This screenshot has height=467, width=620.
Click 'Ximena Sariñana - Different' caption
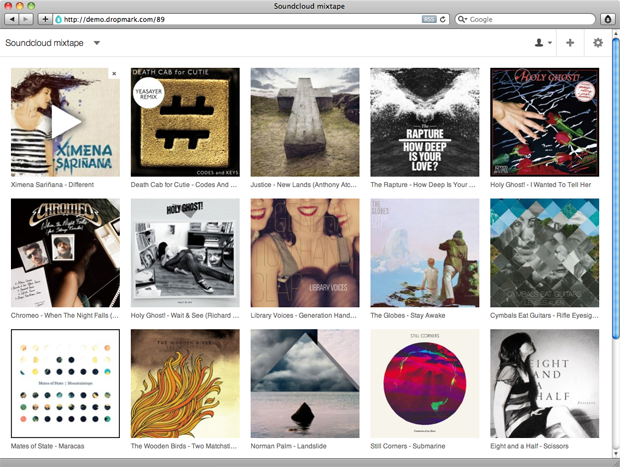point(52,185)
